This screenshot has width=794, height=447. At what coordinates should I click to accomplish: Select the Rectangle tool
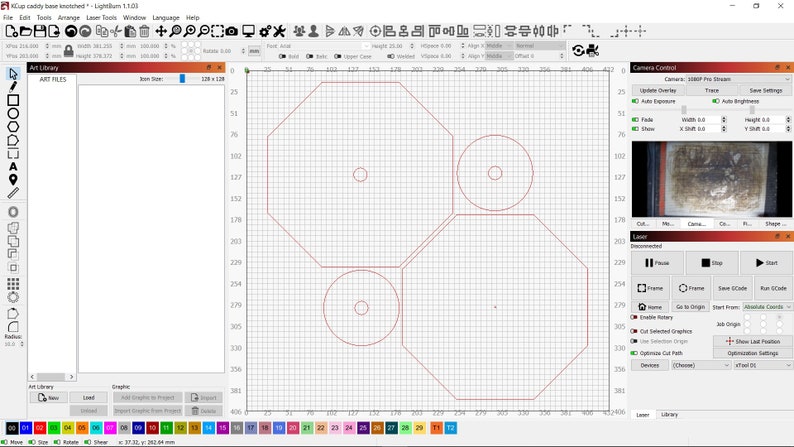point(13,100)
